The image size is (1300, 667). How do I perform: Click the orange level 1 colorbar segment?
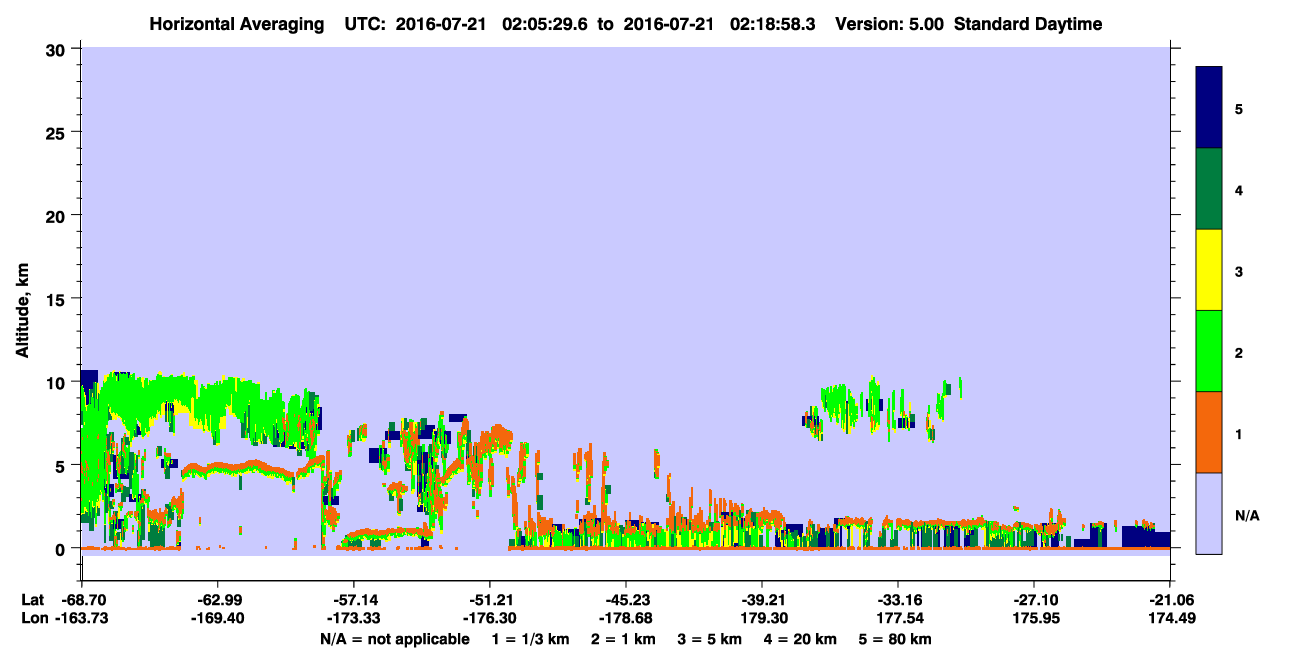point(1209,432)
